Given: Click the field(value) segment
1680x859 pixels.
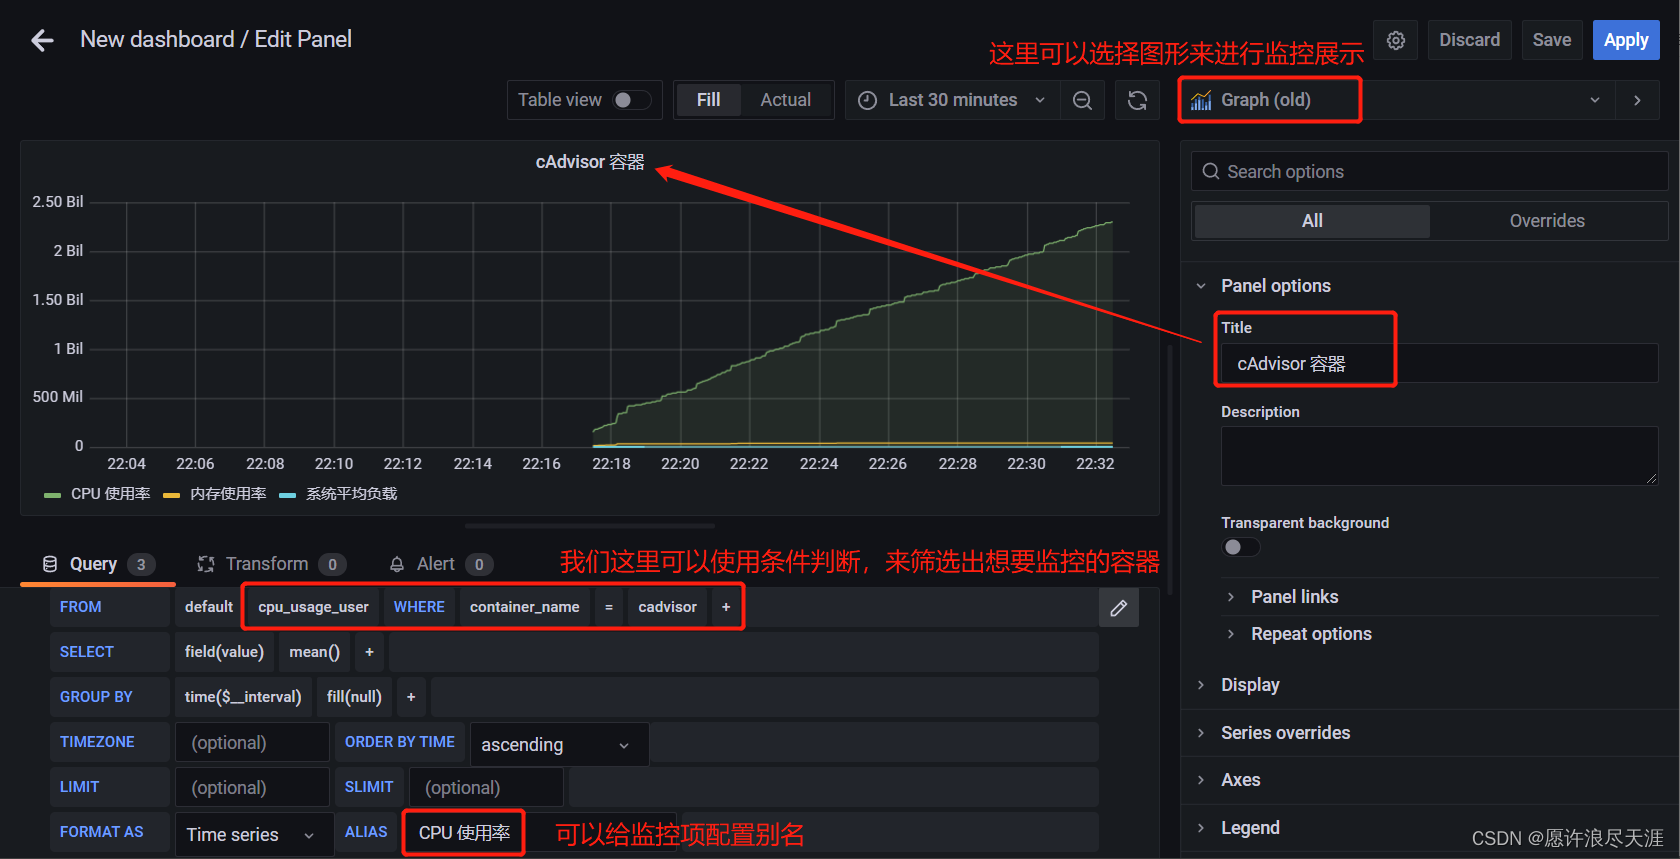Looking at the screenshot, I should point(224,652).
